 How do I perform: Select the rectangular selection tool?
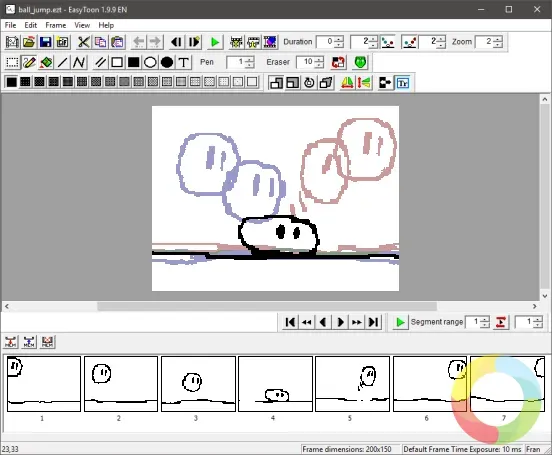click(x=12, y=62)
